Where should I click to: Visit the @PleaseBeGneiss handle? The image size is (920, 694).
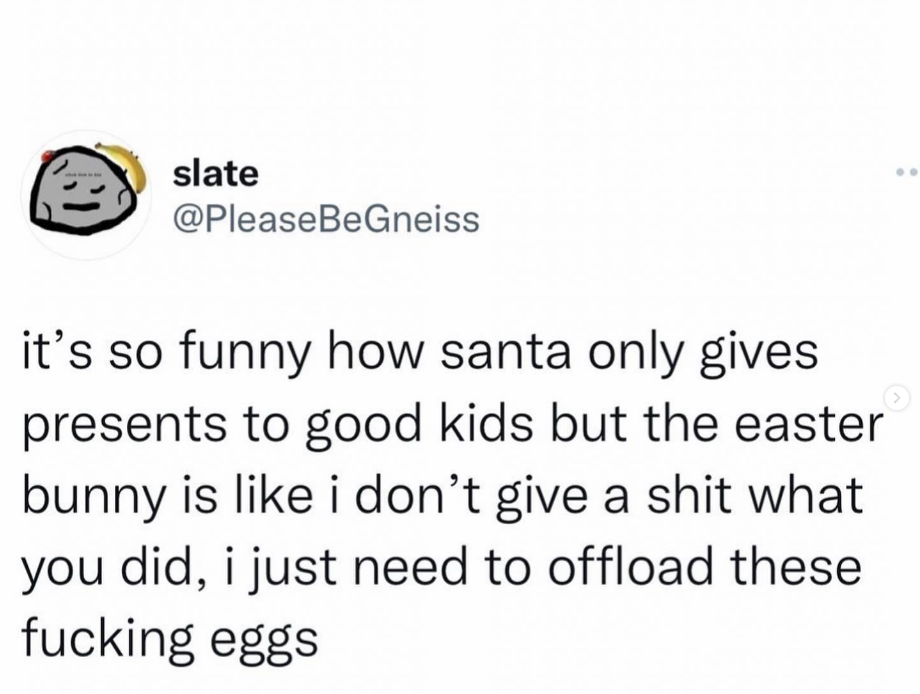[x=326, y=217]
